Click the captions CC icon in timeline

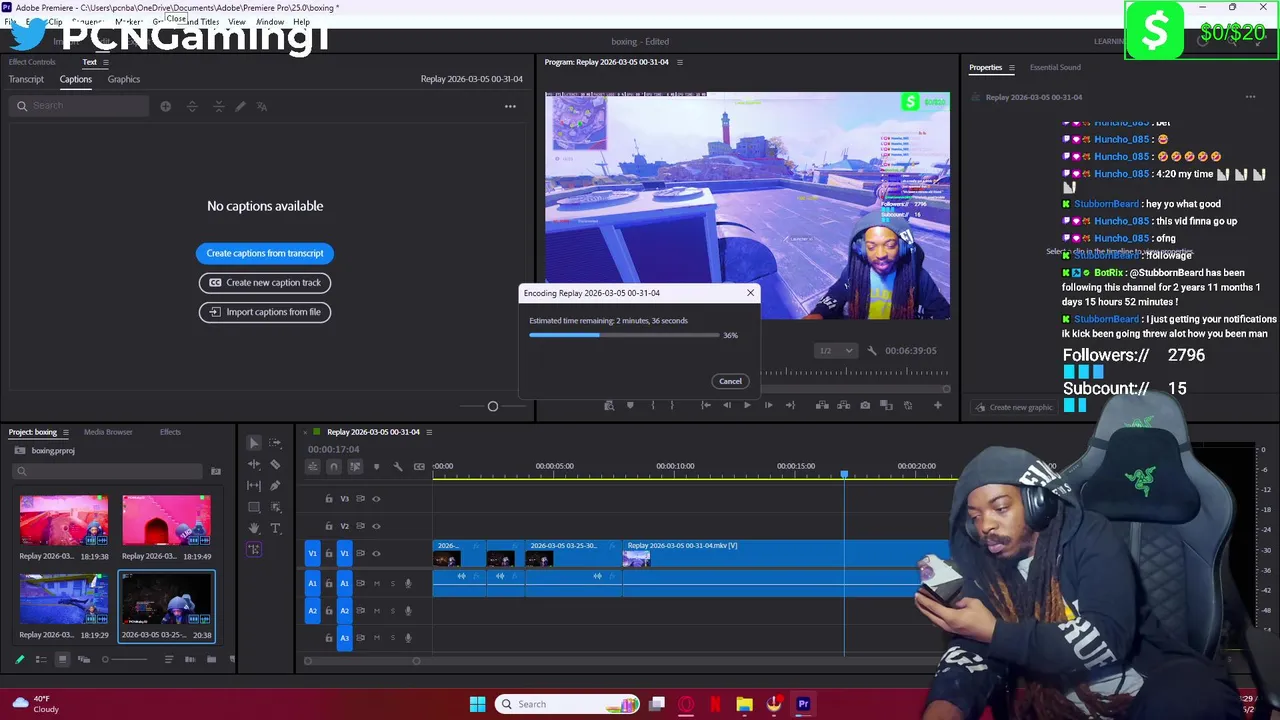(x=419, y=466)
